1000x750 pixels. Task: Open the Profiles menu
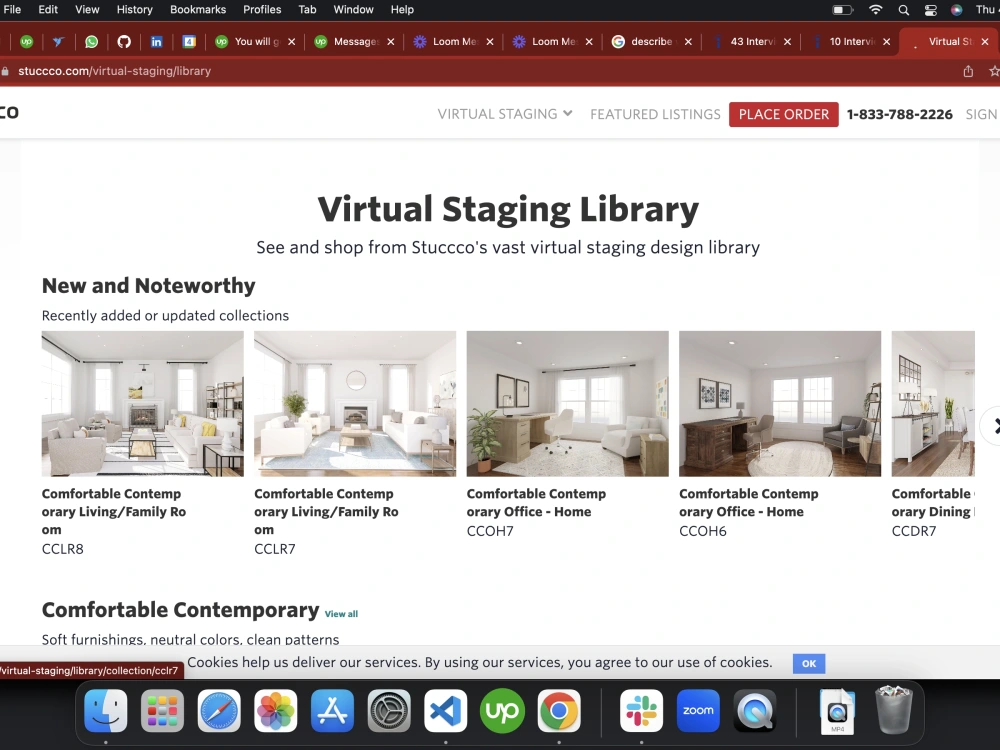[x=262, y=10]
